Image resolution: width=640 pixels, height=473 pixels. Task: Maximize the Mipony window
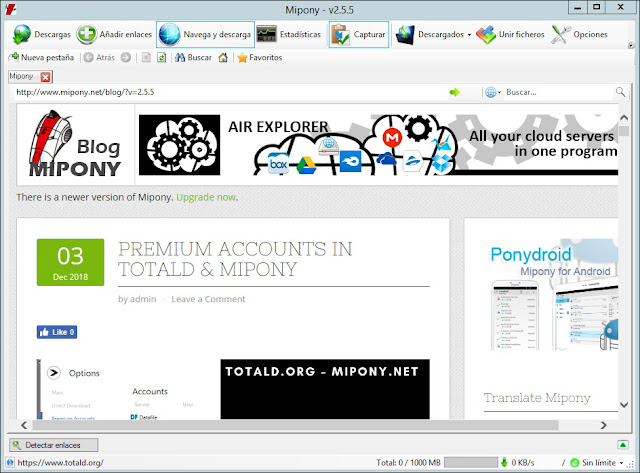[597, 7]
